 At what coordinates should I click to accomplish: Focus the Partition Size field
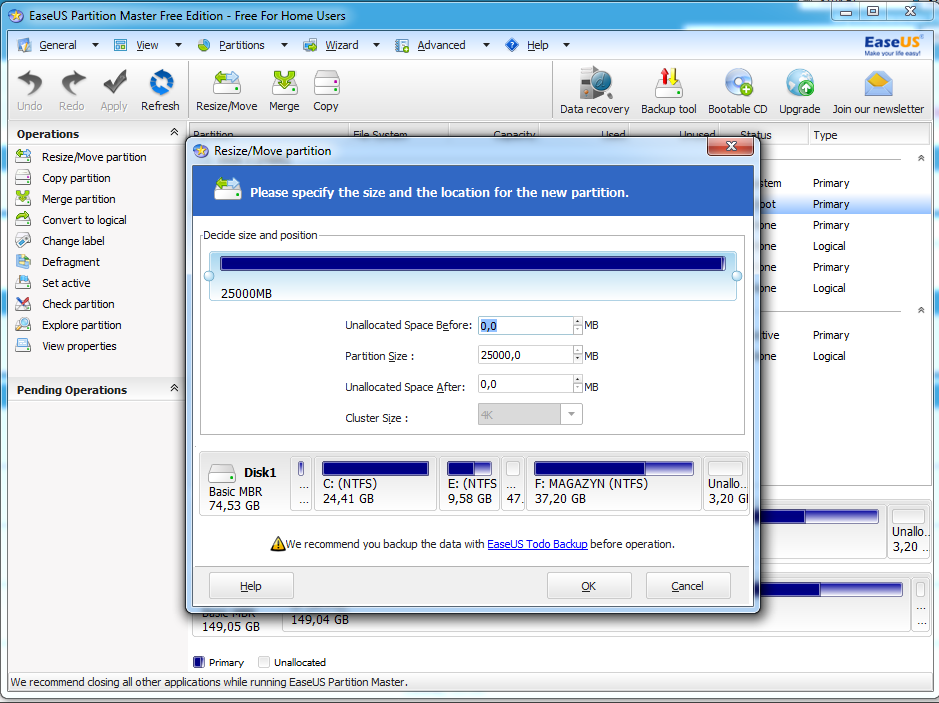point(525,355)
